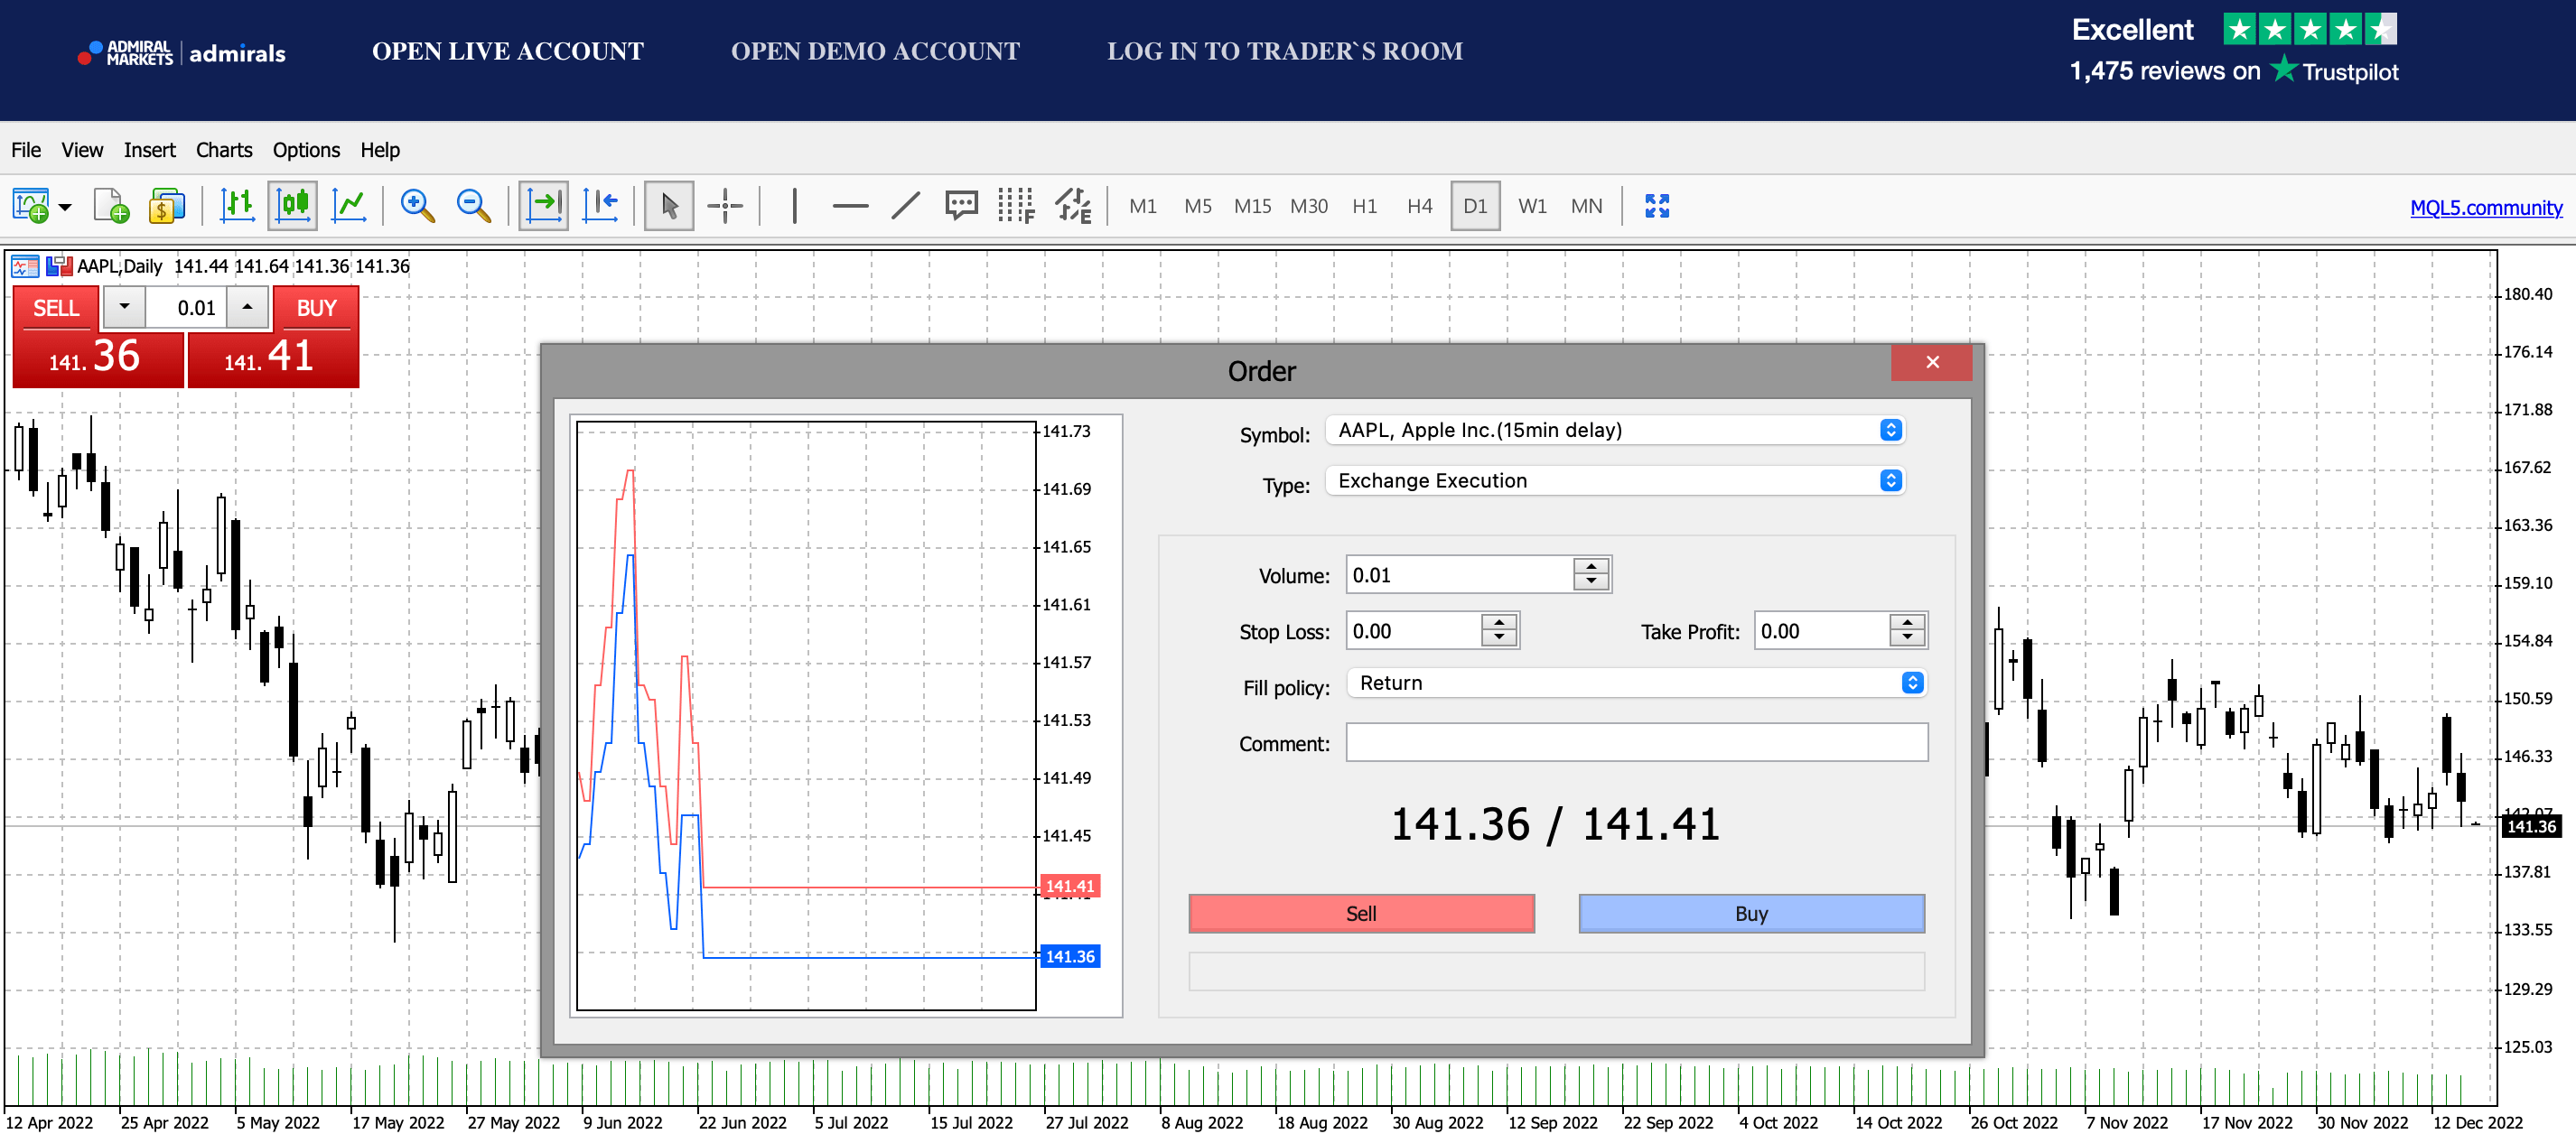Select the D1 daily timeframe
2576x1134 pixels.
1475,206
